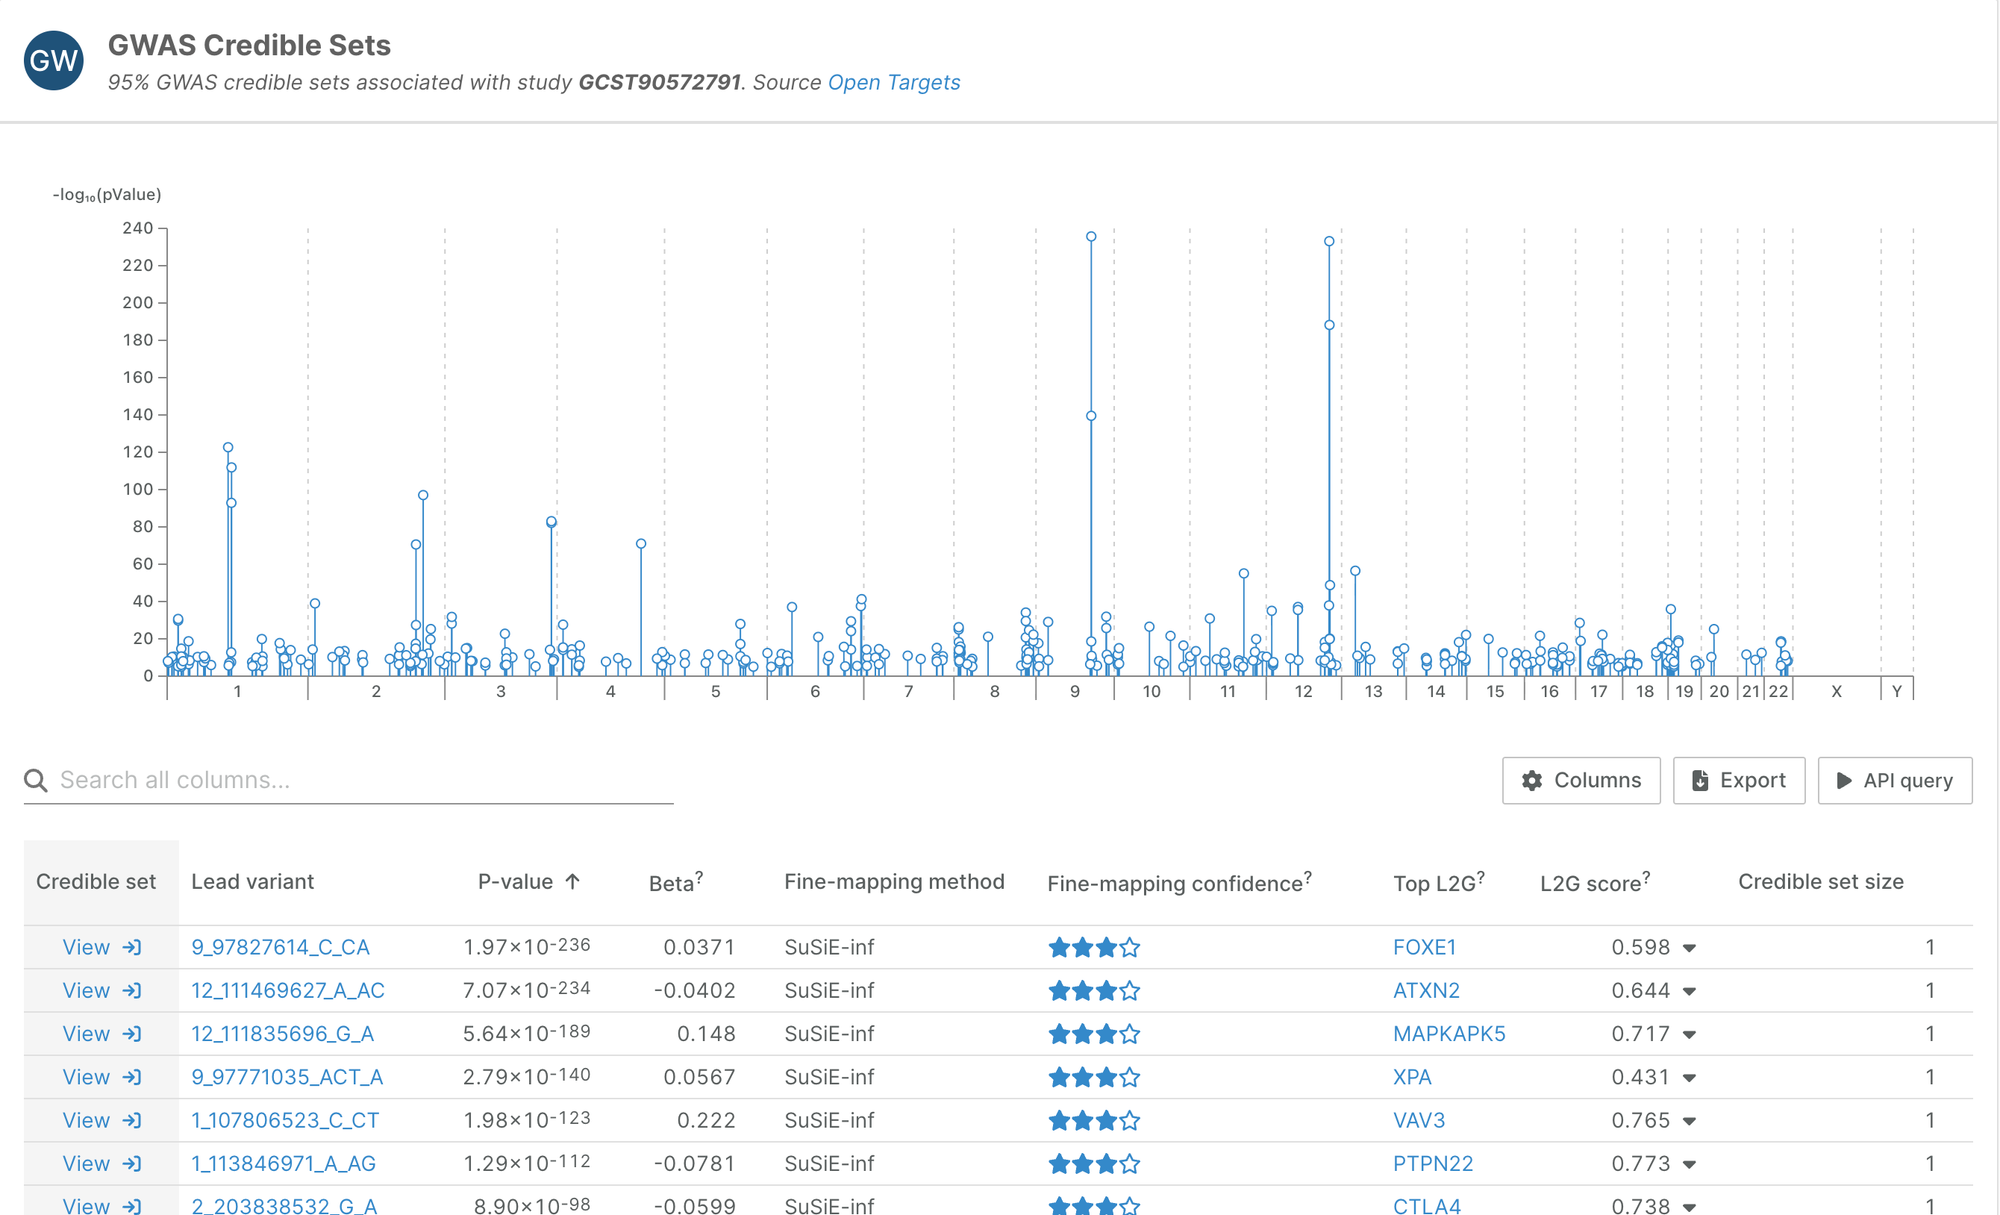This screenshot has height=1215, width=2000.
Task: Expand L2G score dropdown for MAPKAPK5
Action: click(x=1689, y=1035)
